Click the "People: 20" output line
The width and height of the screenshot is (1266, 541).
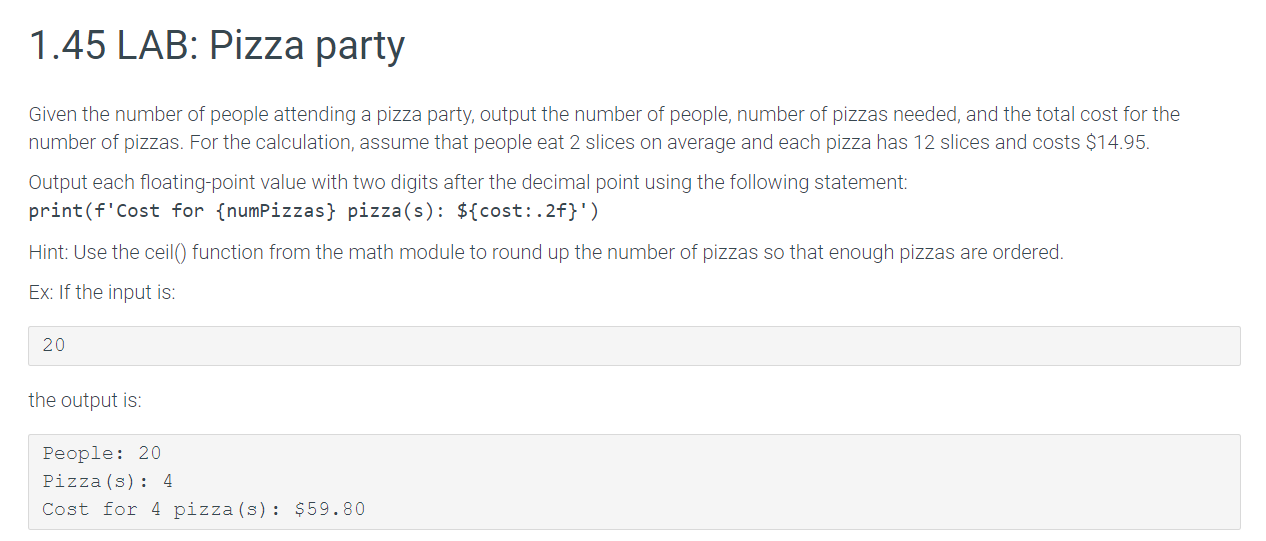[x=102, y=453]
